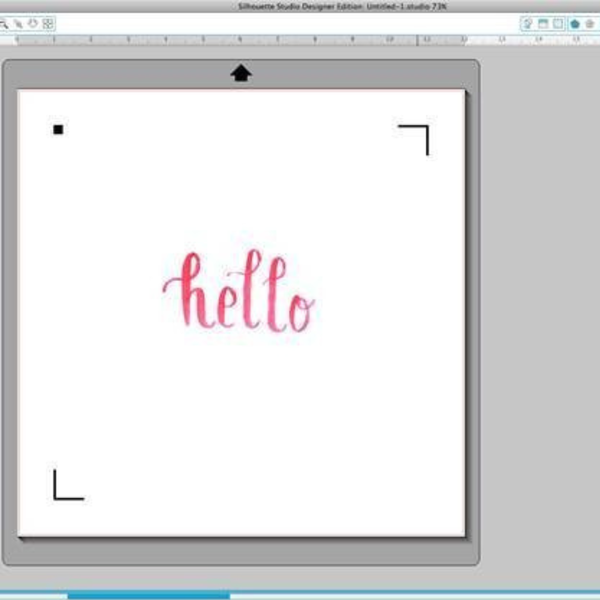Select the Zoom magnifier tool
This screenshot has width=600, height=600.
point(4,22)
